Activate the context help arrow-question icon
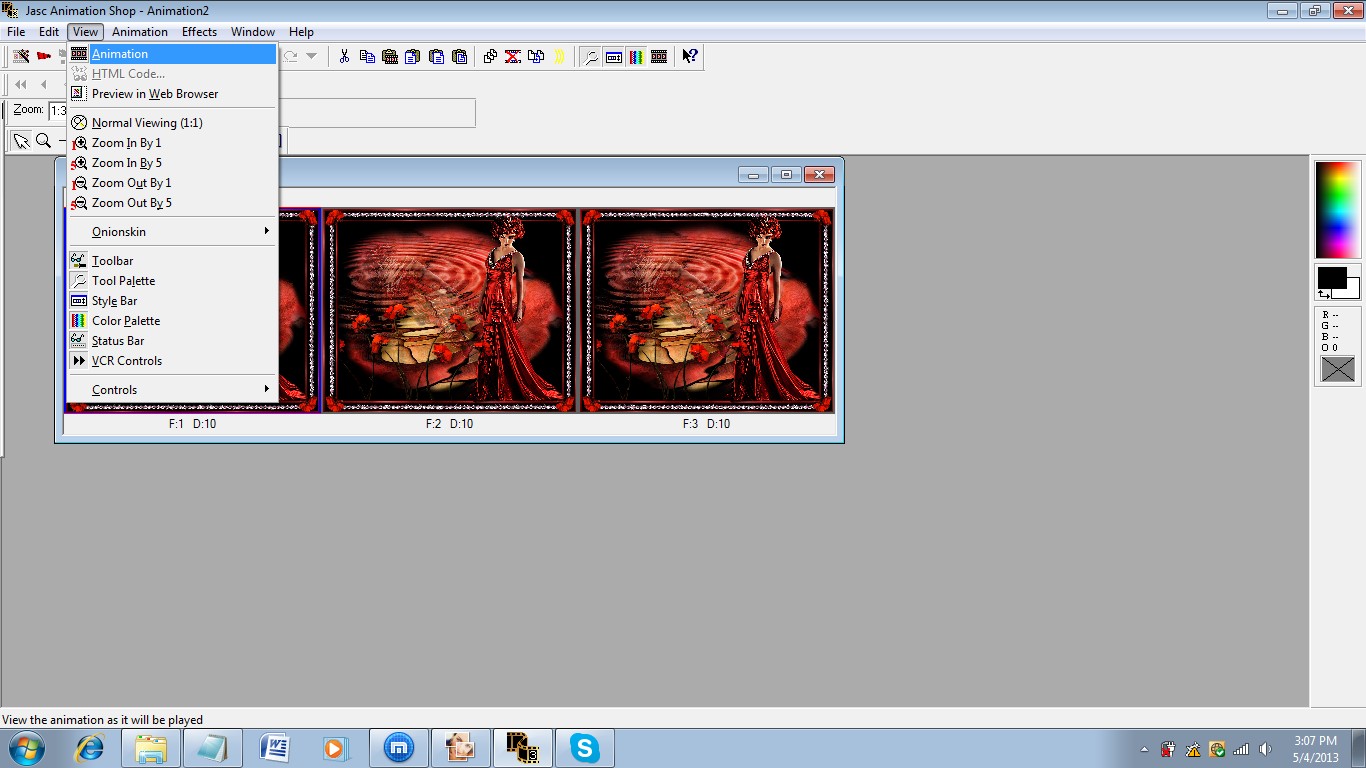The image size is (1366, 768). click(x=689, y=56)
